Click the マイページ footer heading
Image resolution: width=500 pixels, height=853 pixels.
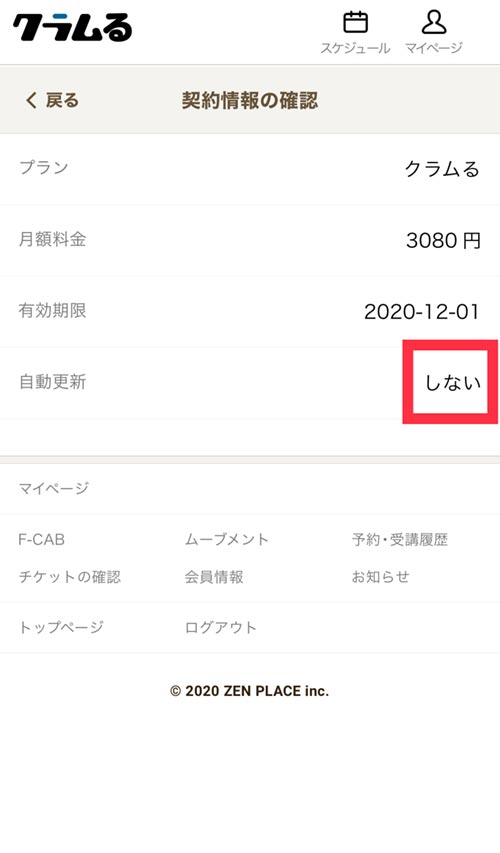point(53,489)
